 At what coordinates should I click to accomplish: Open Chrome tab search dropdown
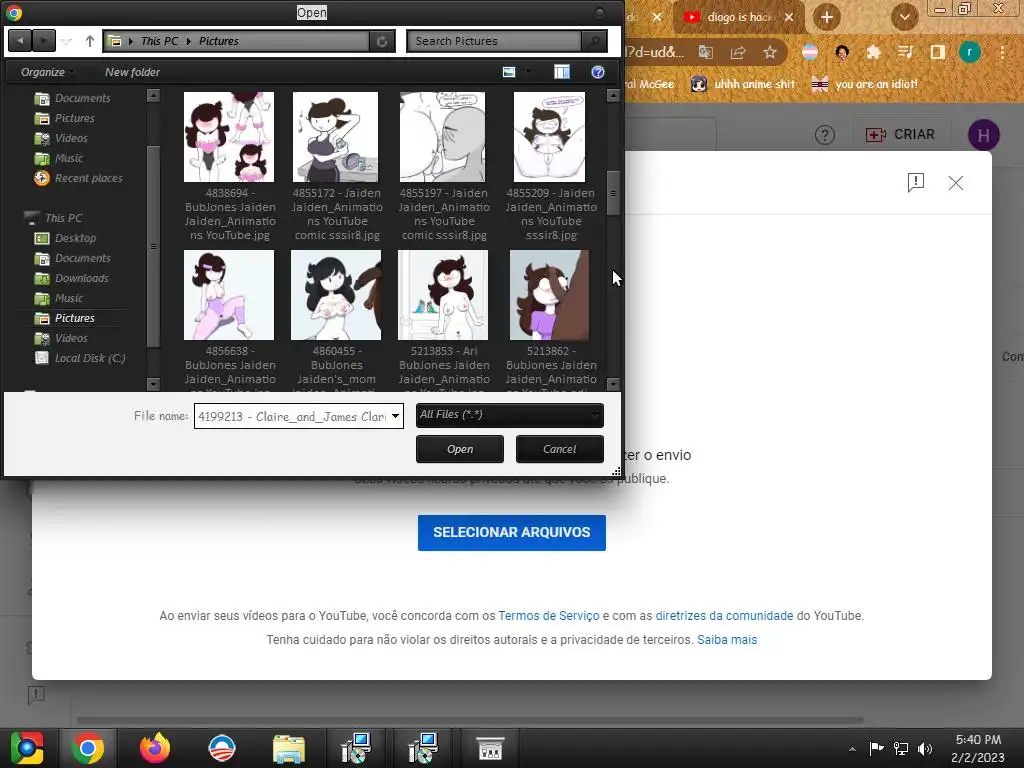904,17
